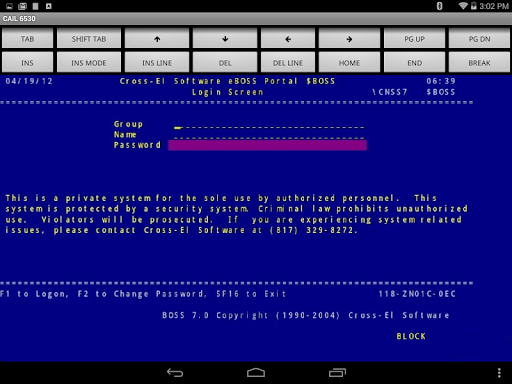Select the Group input field
The height and width of the screenshot is (384, 512).
269,127
